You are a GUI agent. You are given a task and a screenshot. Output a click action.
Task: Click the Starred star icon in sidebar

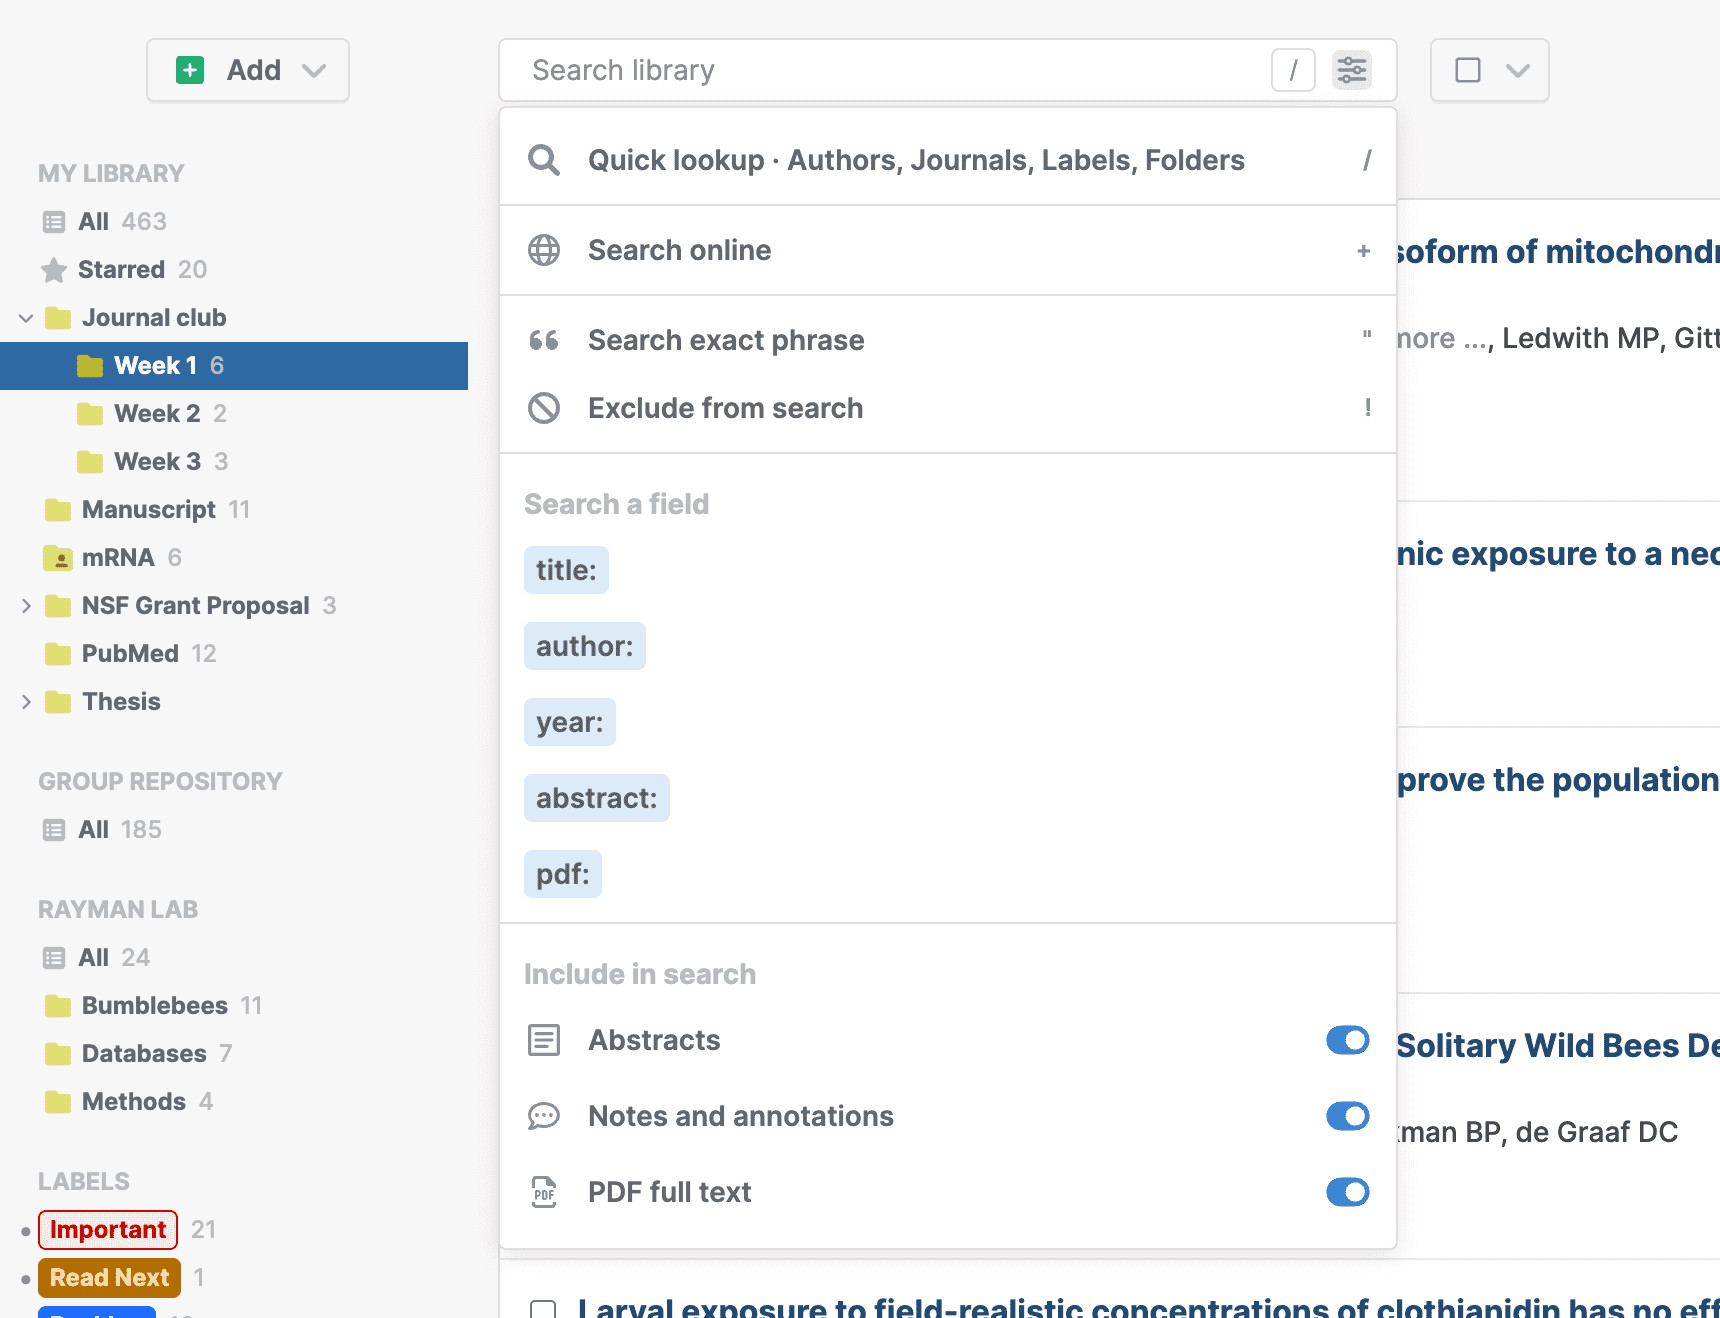click(x=54, y=270)
